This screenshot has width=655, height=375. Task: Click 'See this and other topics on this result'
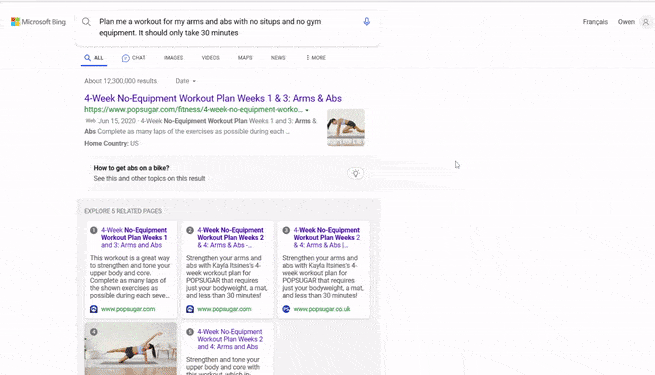150,178
